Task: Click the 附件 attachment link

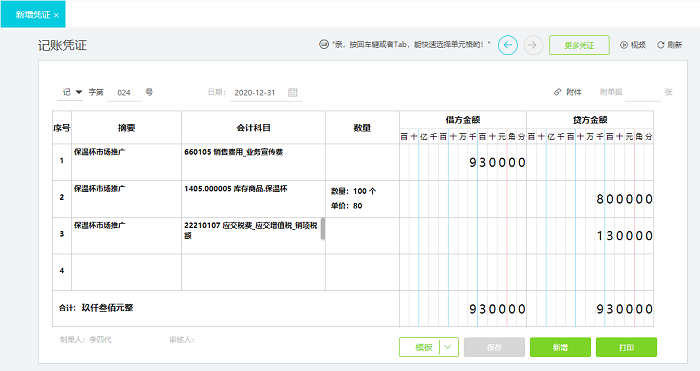Action: tap(568, 92)
